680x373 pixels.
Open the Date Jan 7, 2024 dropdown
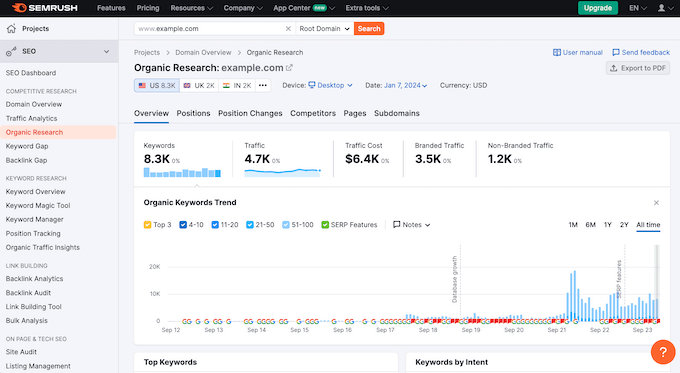point(405,85)
